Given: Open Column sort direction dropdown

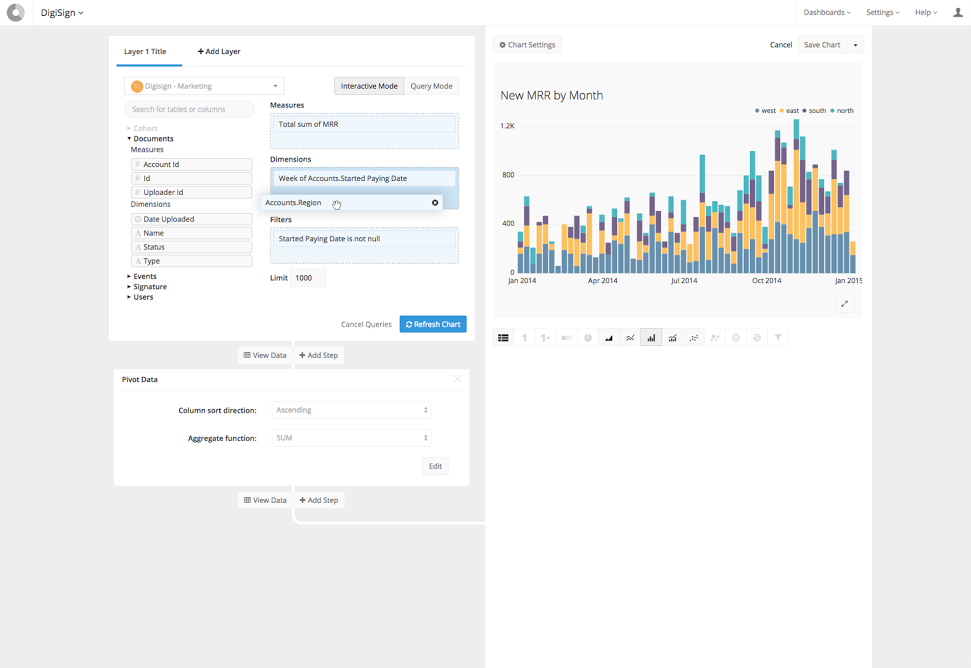Looking at the screenshot, I should pos(351,410).
